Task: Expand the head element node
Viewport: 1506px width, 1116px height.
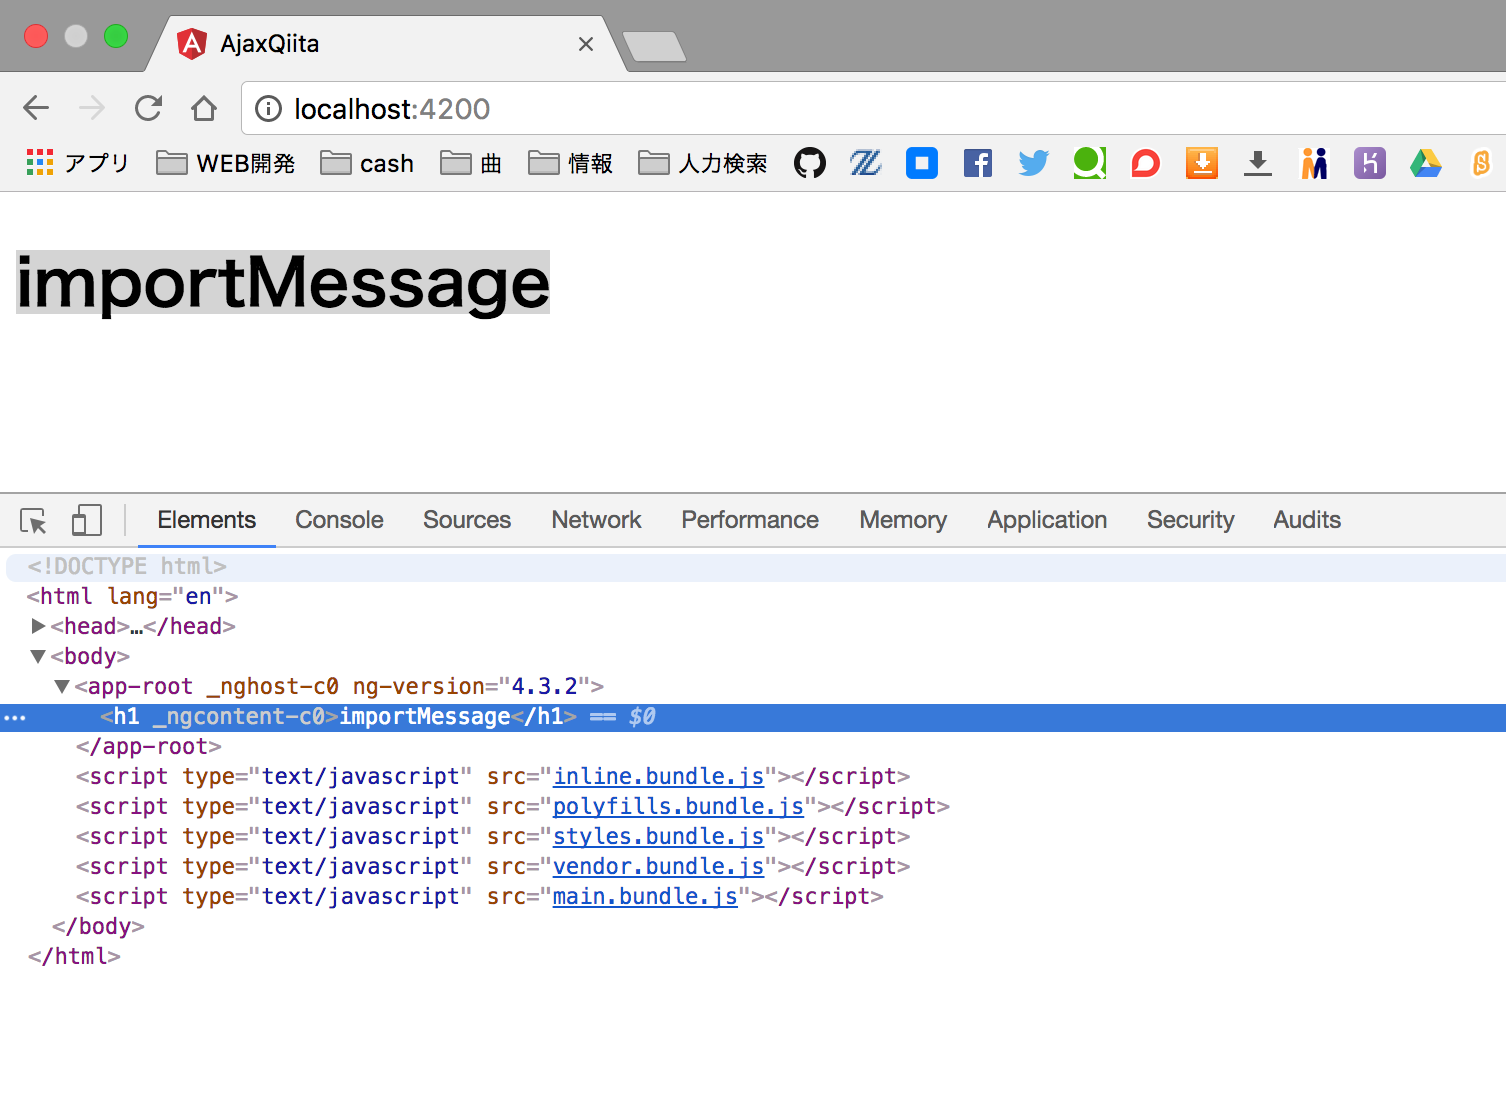Action: click(38, 626)
